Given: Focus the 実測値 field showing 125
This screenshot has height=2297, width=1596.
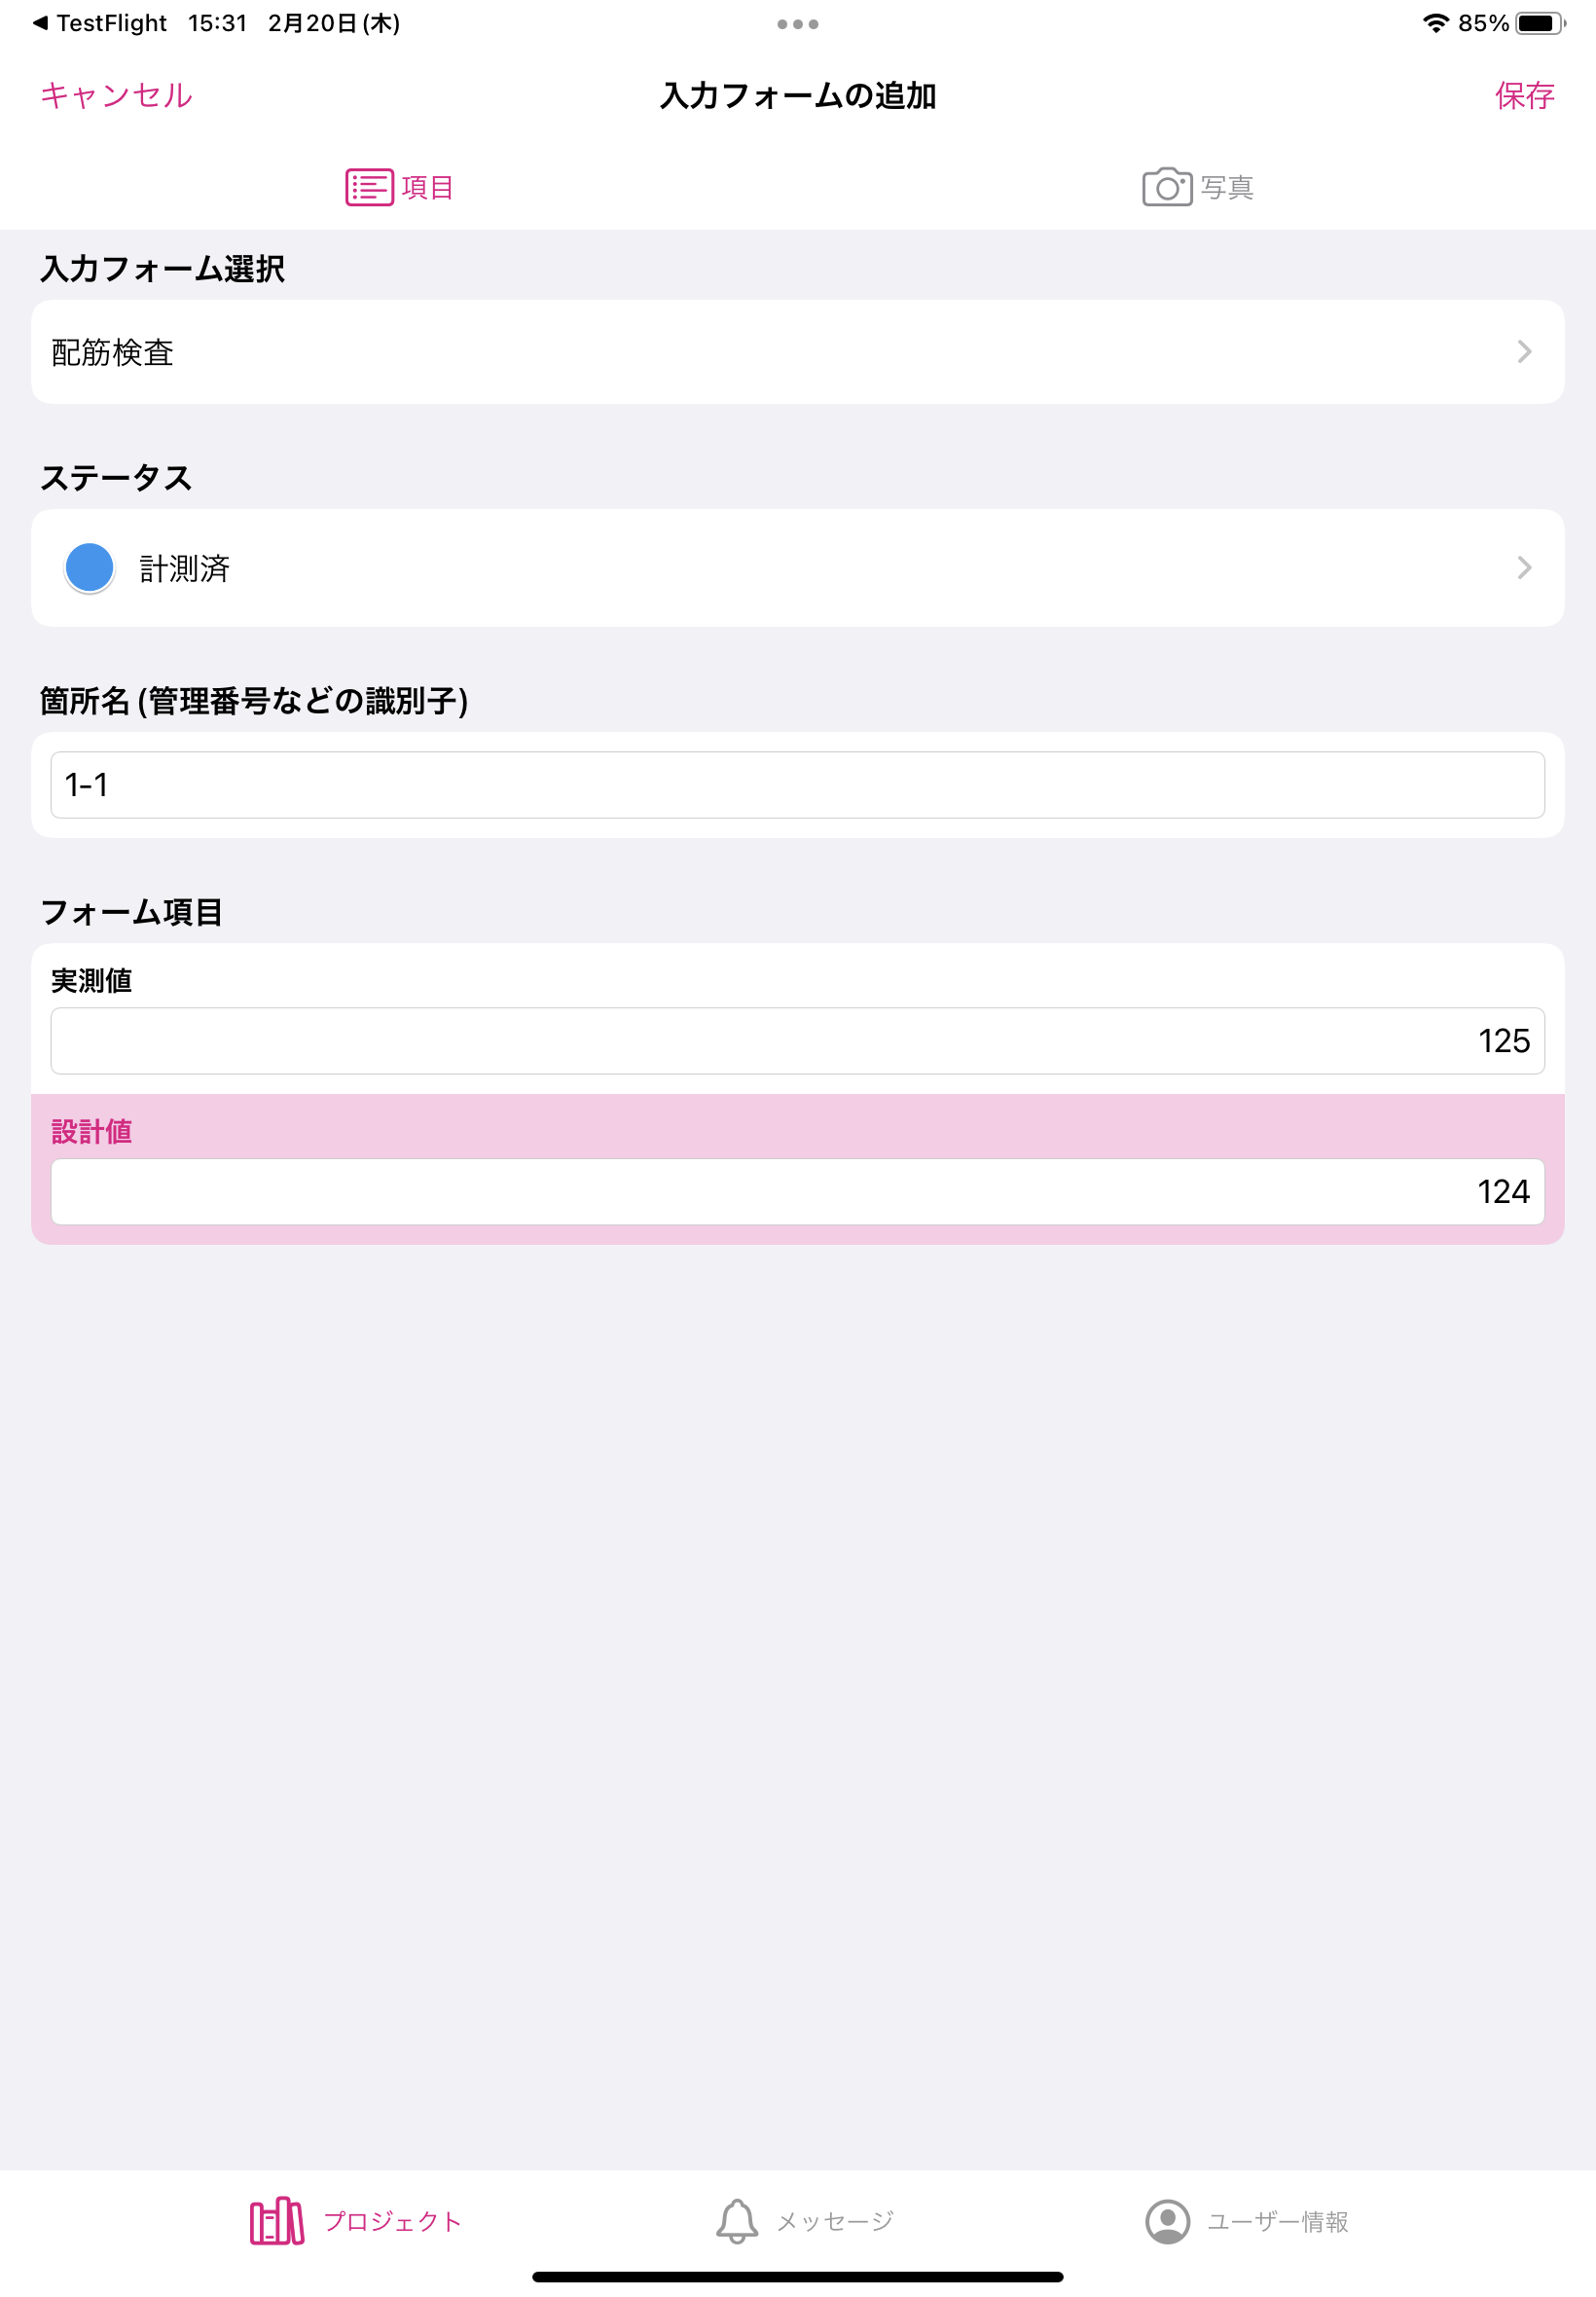Looking at the screenshot, I should 798,1041.
